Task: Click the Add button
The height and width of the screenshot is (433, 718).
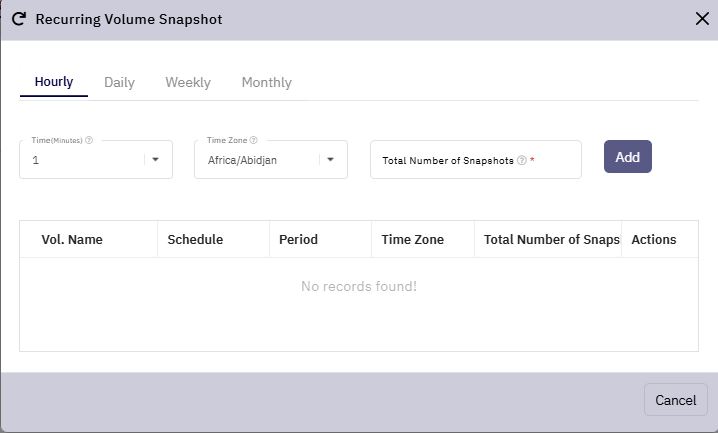Action: (x=627, y=157)
